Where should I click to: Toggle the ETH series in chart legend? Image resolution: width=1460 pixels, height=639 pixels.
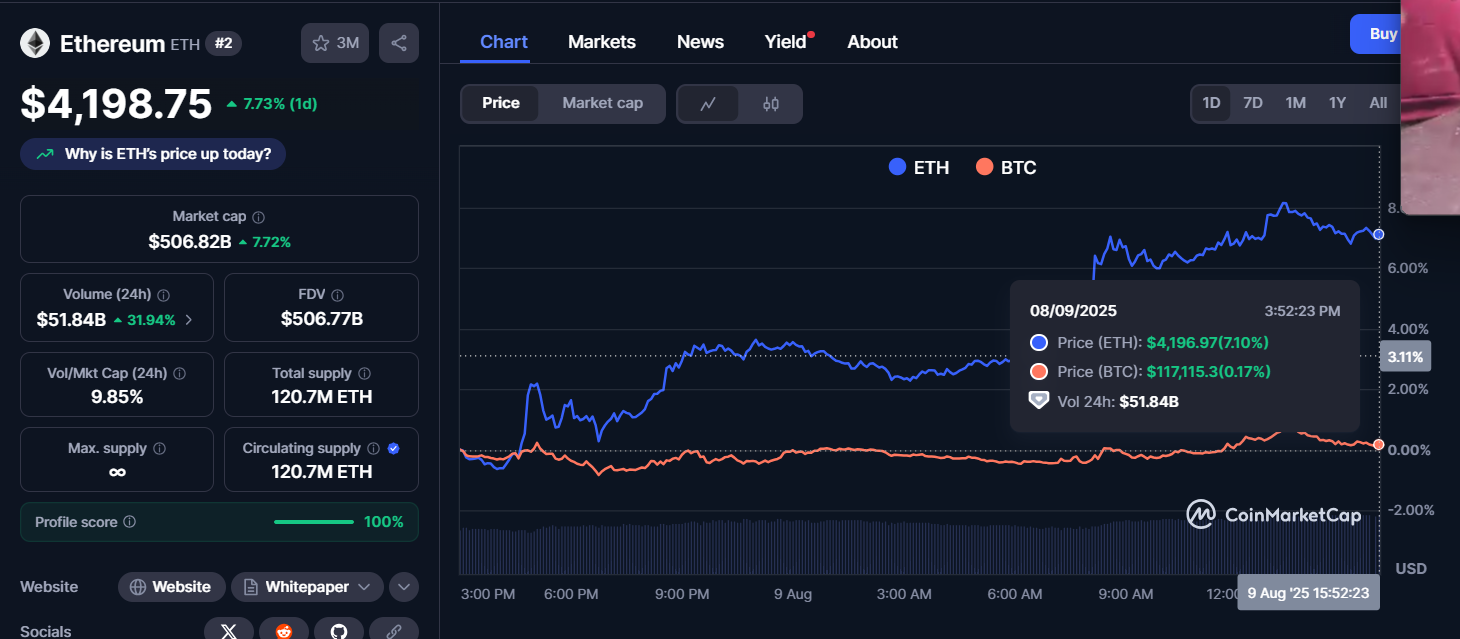pyautogui.click(x=919, y=167)
